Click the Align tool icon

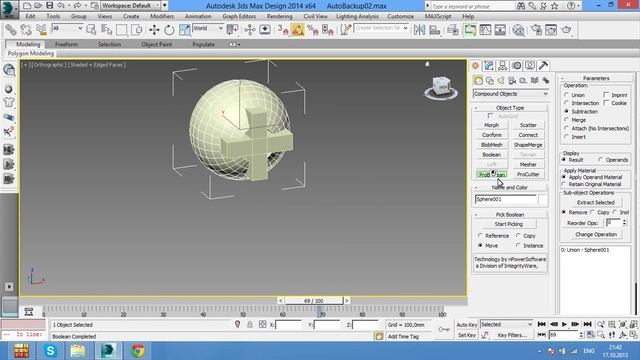point(434,29)
